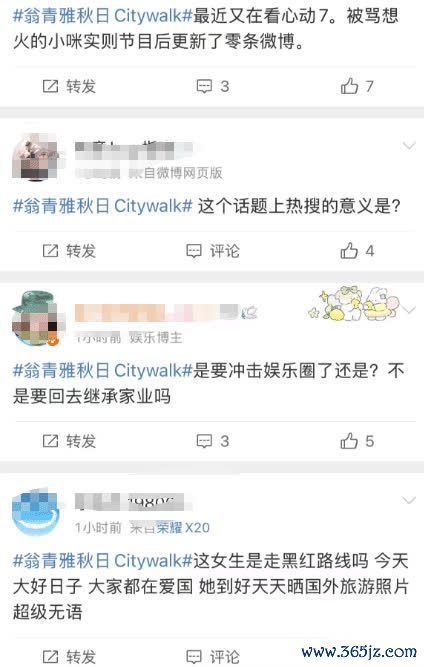
Task: Like the post with 7 likes
Action: click(x=357, y=86)
